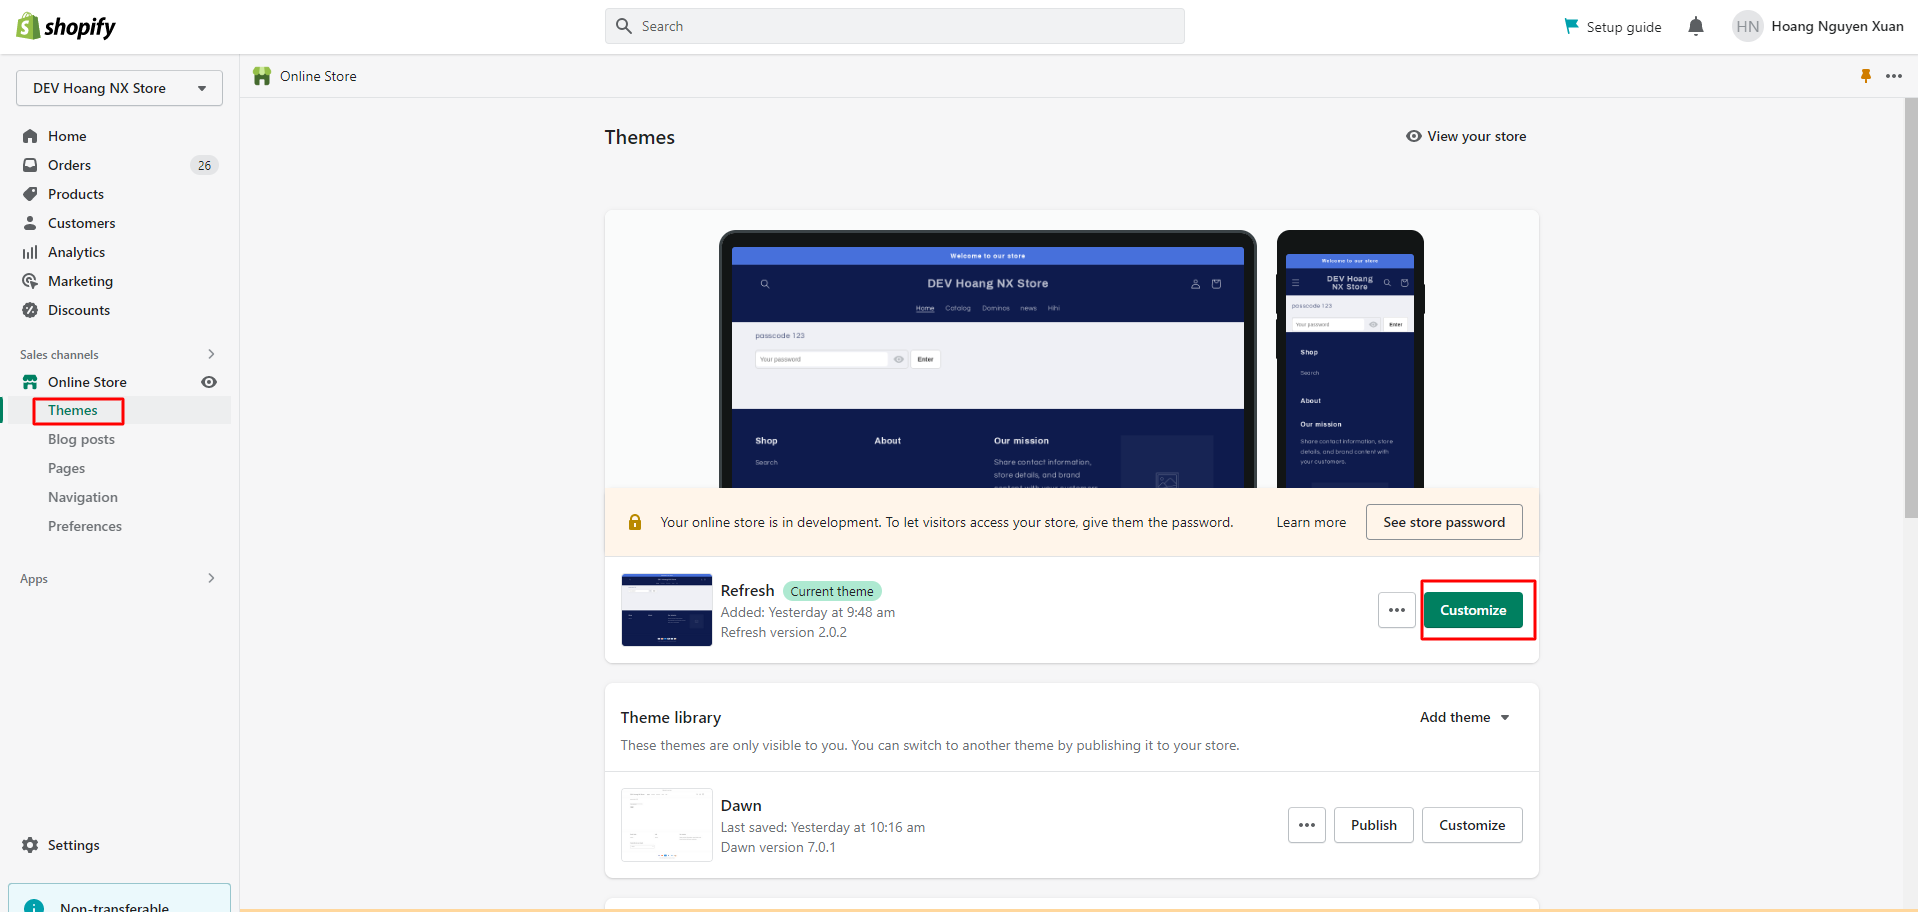The image size is (1918, 912).
Task: Click the desktop theme preview image
Action: (x=988, y=360)
